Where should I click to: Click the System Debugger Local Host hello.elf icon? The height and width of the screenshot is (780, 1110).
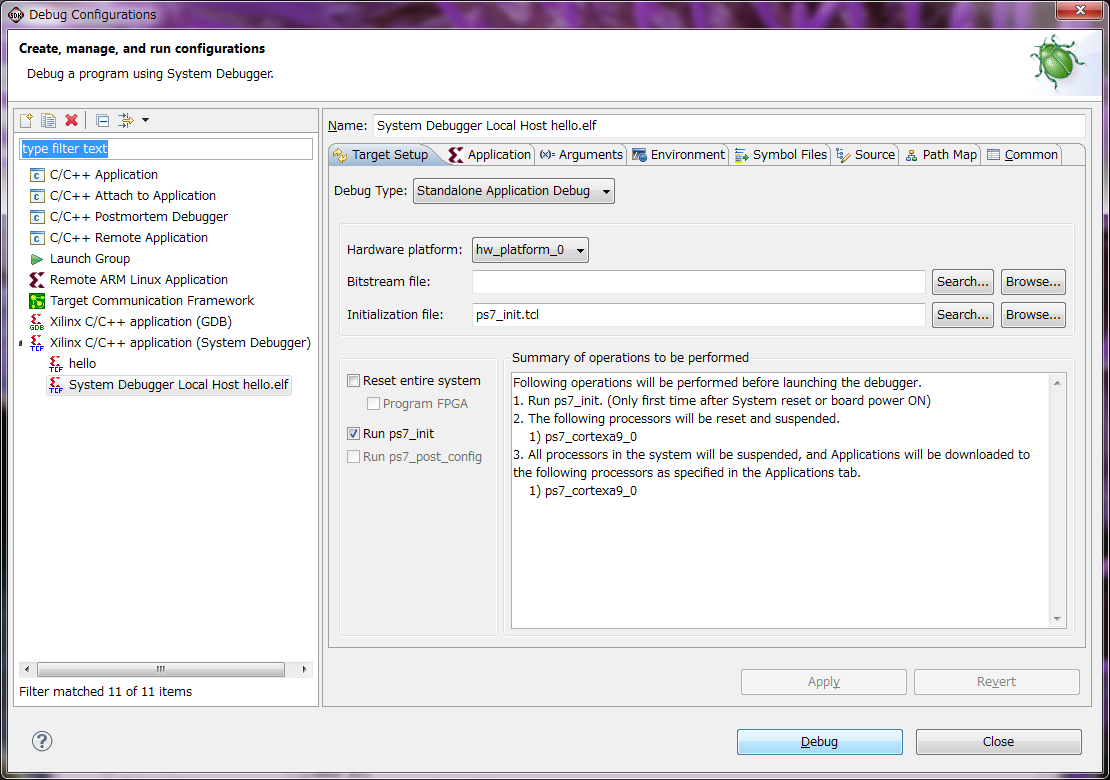tap(56, 385)
